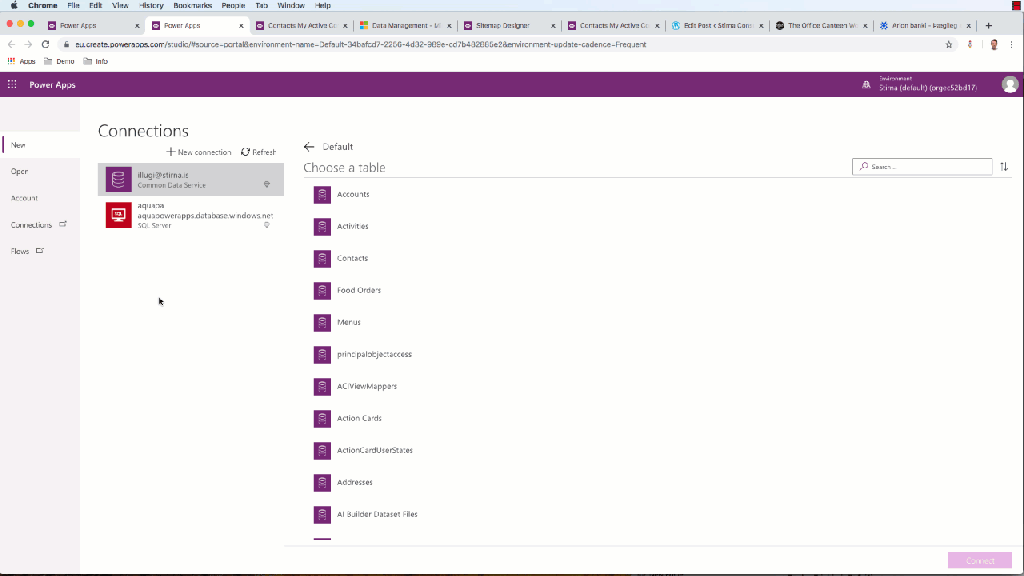Click the New connection button

point(200,151)
